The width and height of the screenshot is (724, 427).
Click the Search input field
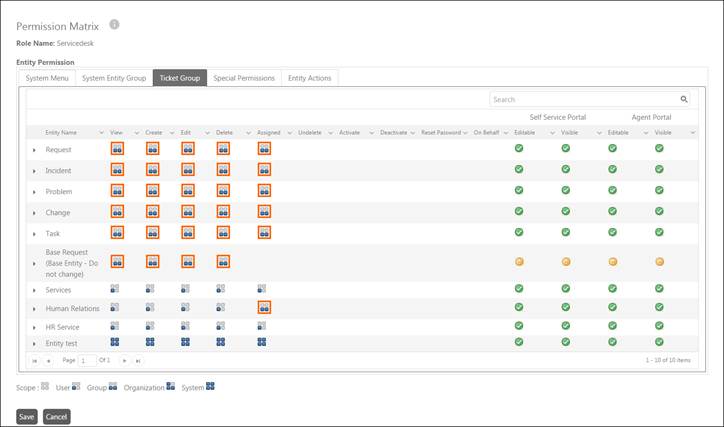point(583,100)
